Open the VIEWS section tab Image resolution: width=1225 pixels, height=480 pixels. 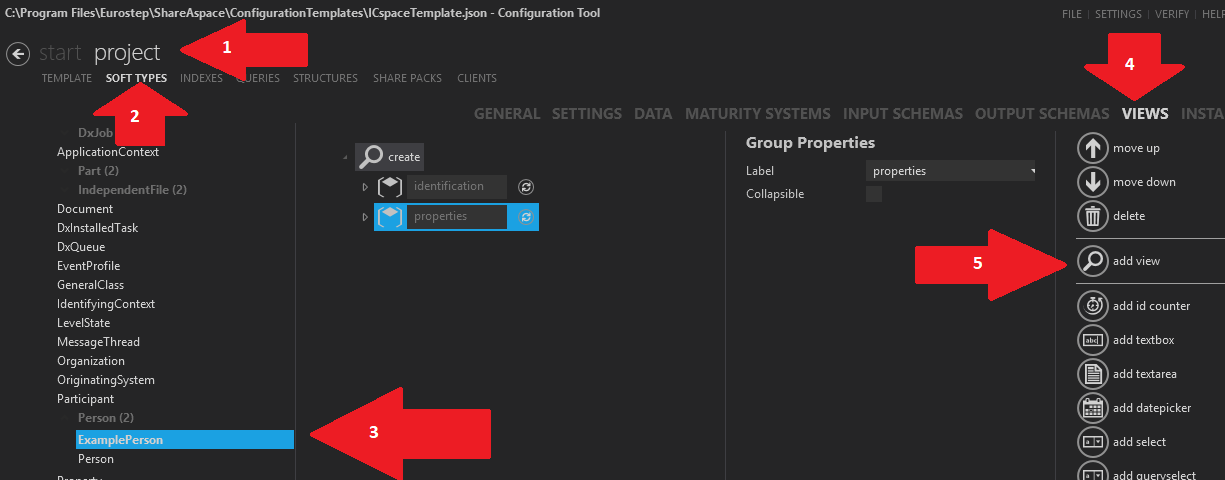click(x=1146, y=114)
